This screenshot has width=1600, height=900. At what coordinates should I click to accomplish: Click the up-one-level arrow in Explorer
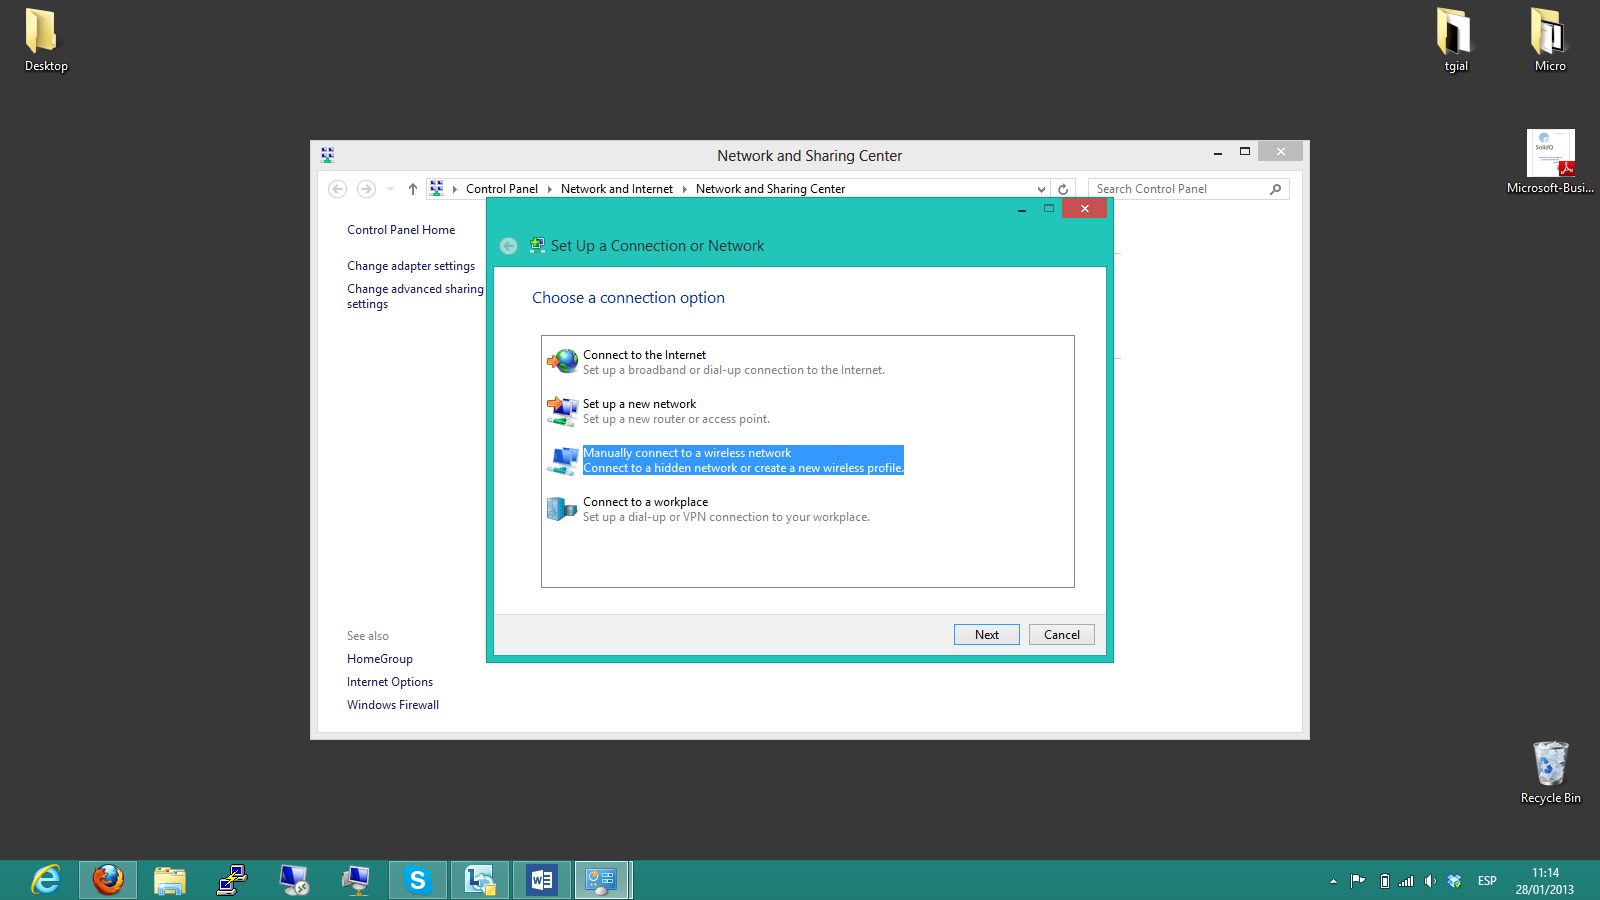413,189
